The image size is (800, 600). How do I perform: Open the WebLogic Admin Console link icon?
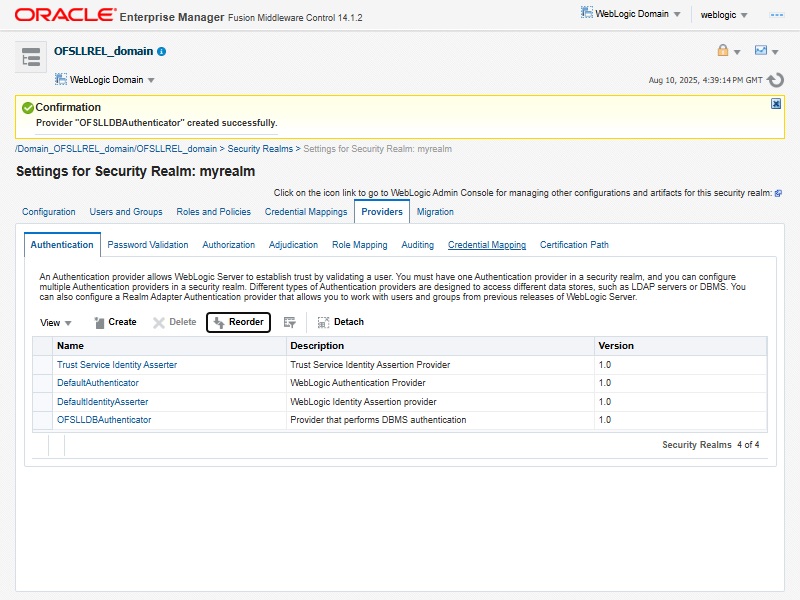778,193
